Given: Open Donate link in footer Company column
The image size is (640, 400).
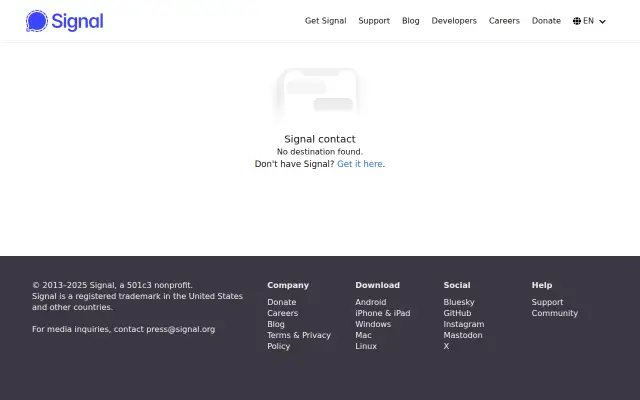Looking at the screenshot, I should tap(282, 302).
